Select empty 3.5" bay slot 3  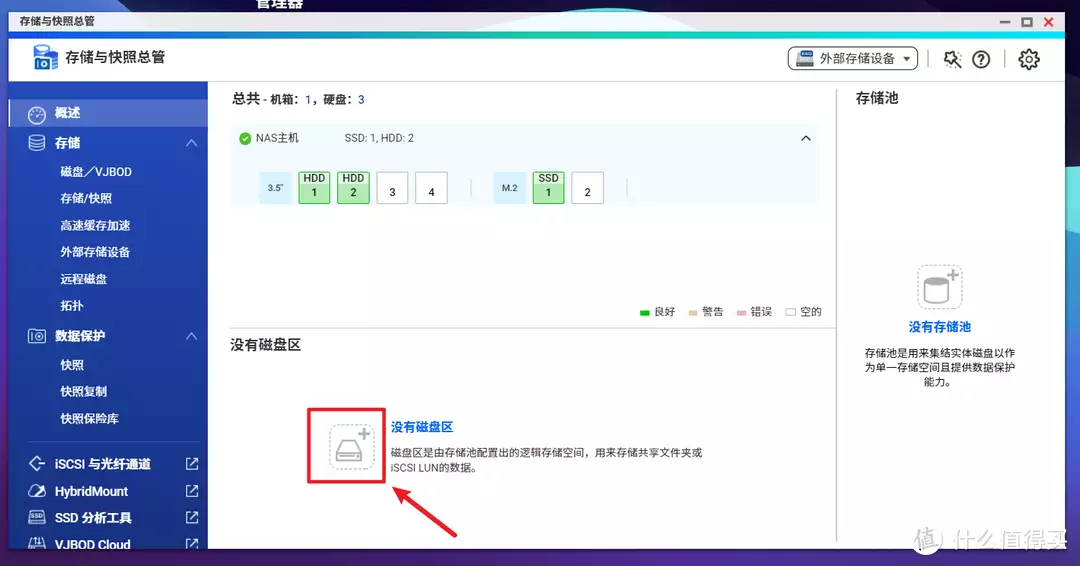[393, 188]
